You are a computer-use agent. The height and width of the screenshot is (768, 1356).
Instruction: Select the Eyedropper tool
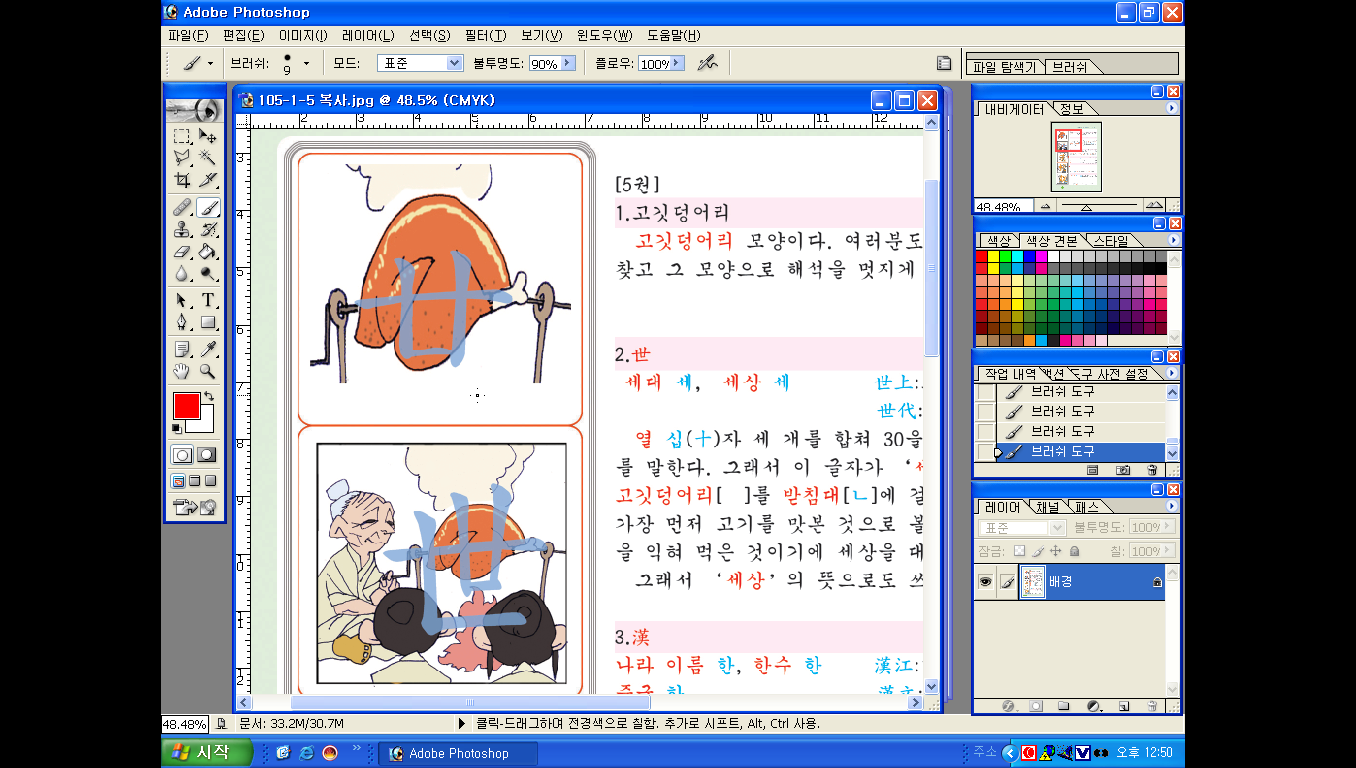tap(208, 350)
